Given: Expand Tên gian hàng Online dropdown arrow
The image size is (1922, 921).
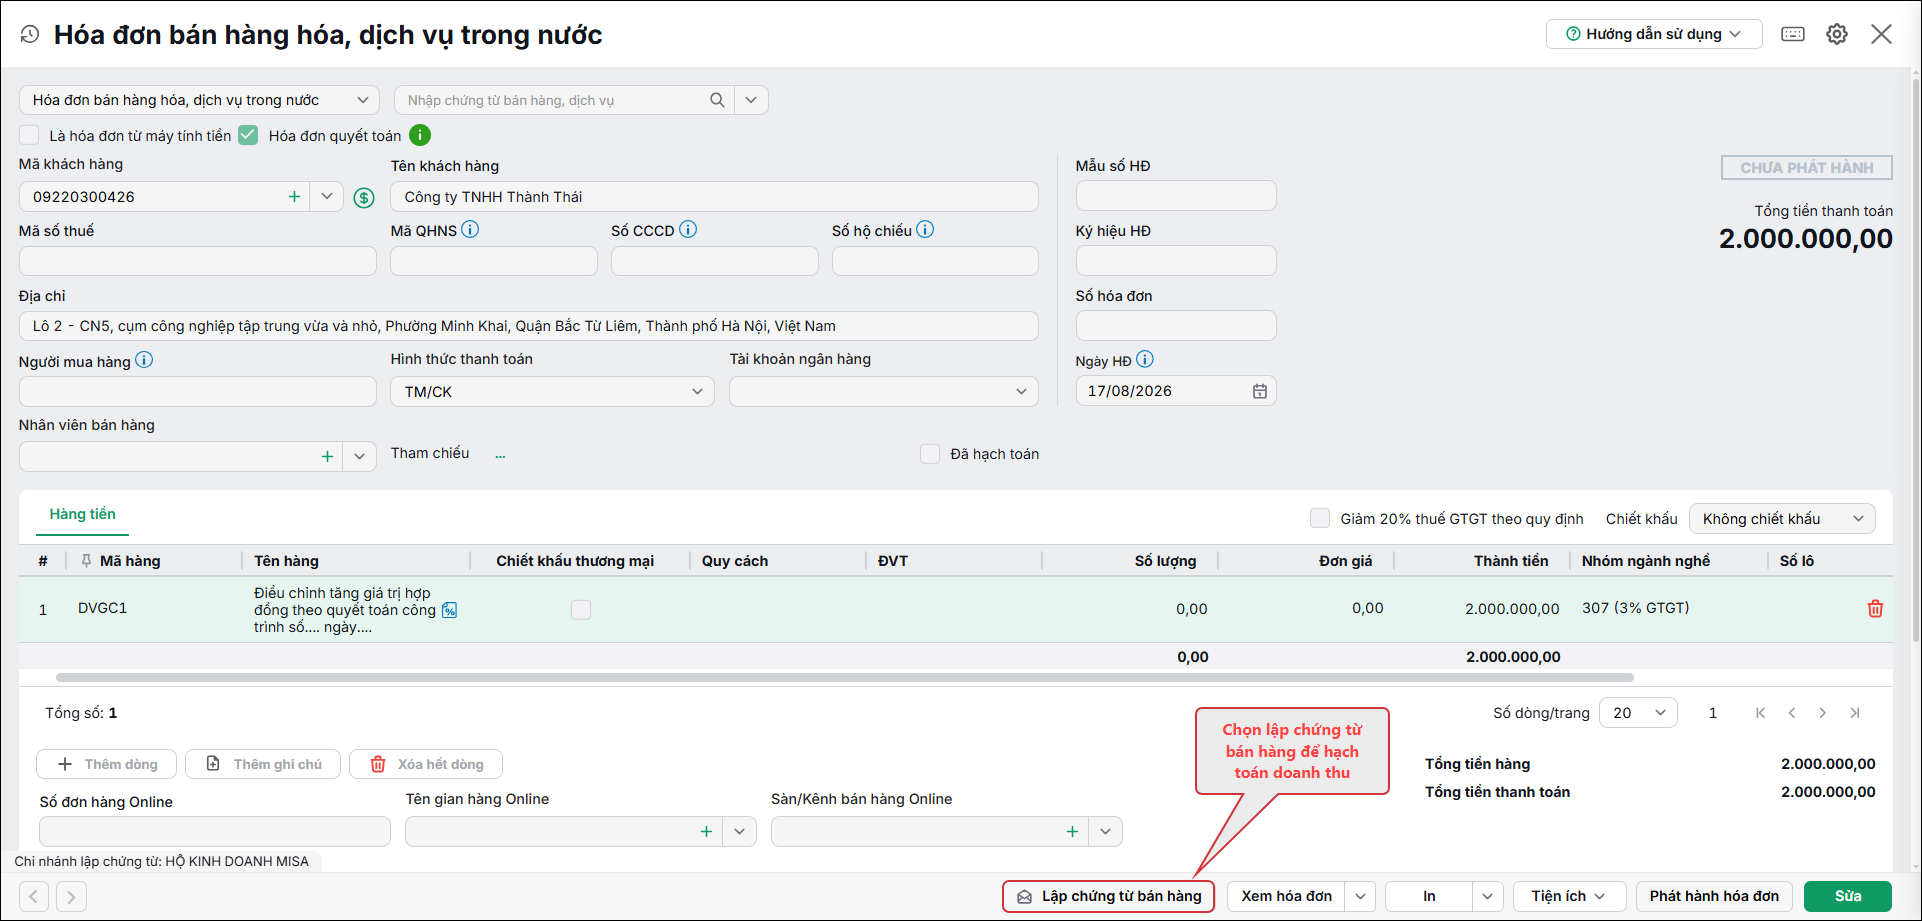Looking at the screenshot, I should pos(740,831).
